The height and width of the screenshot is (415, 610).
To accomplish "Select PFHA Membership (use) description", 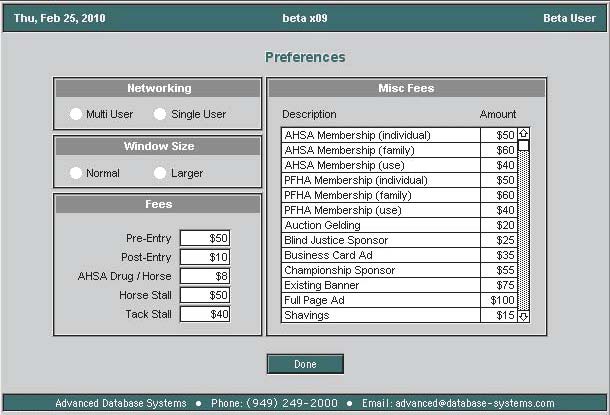I will coord(381,210).
